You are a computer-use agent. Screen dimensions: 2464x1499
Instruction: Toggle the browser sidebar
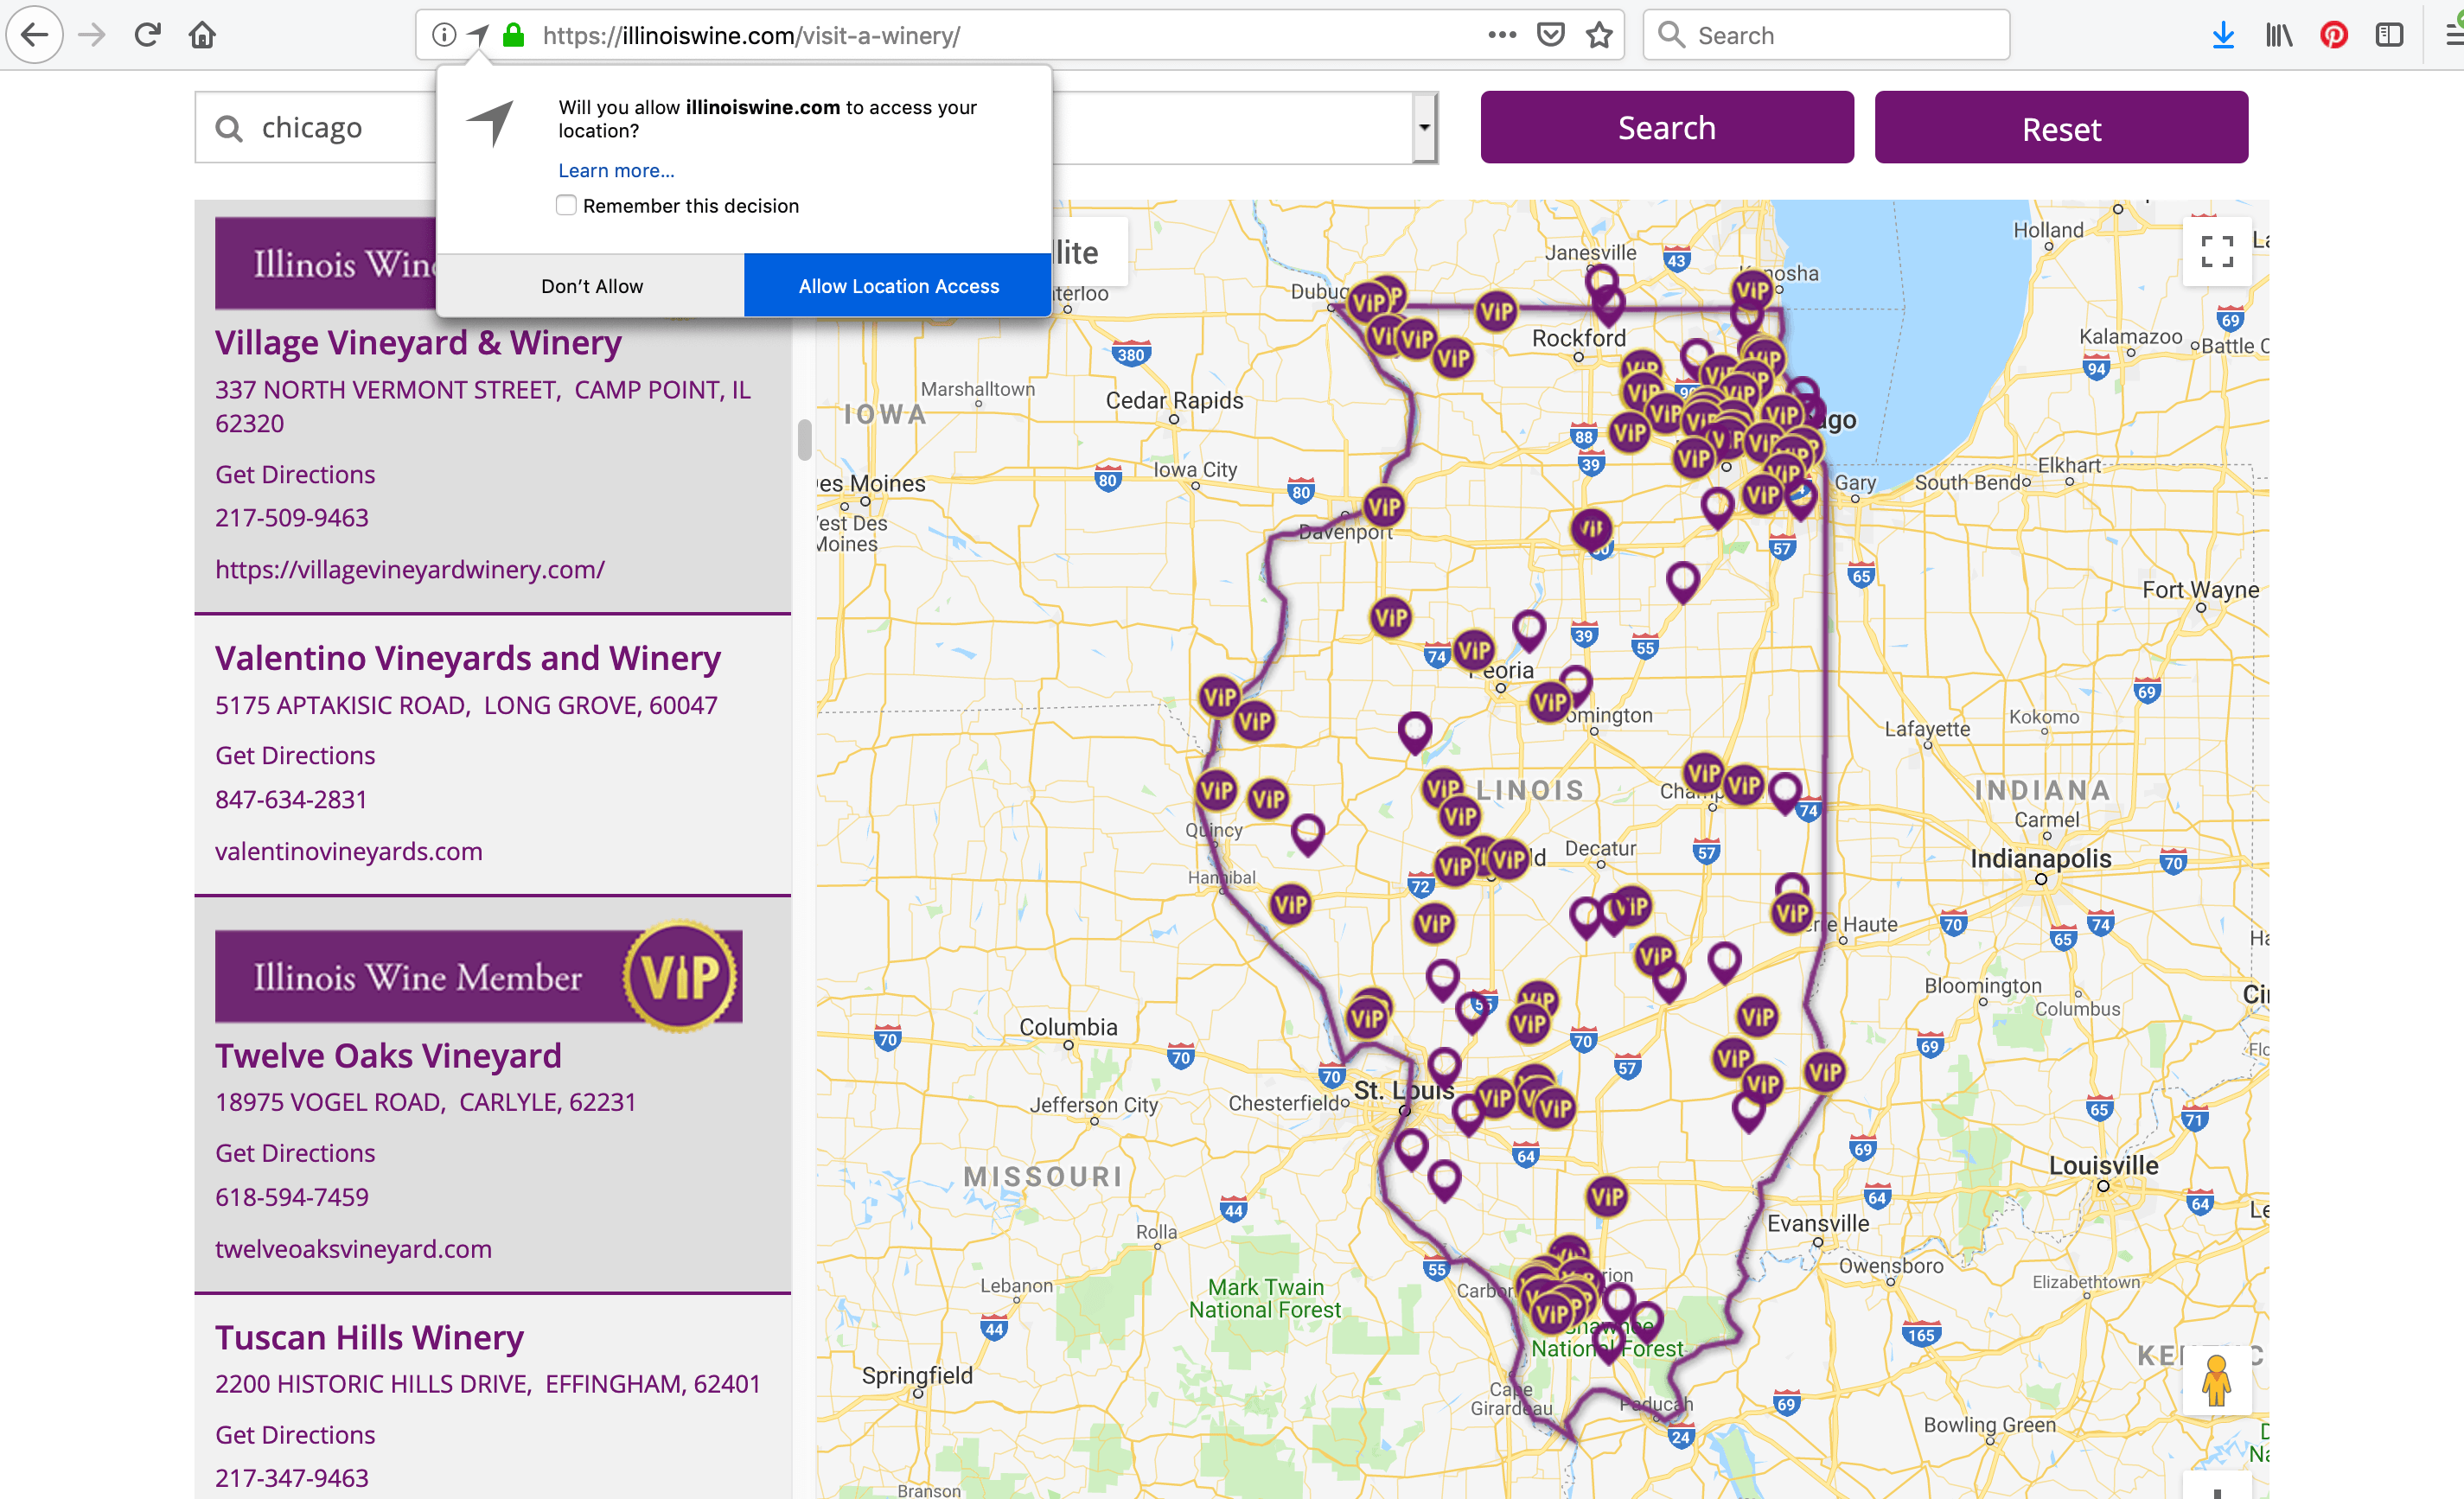point(2390,34)
